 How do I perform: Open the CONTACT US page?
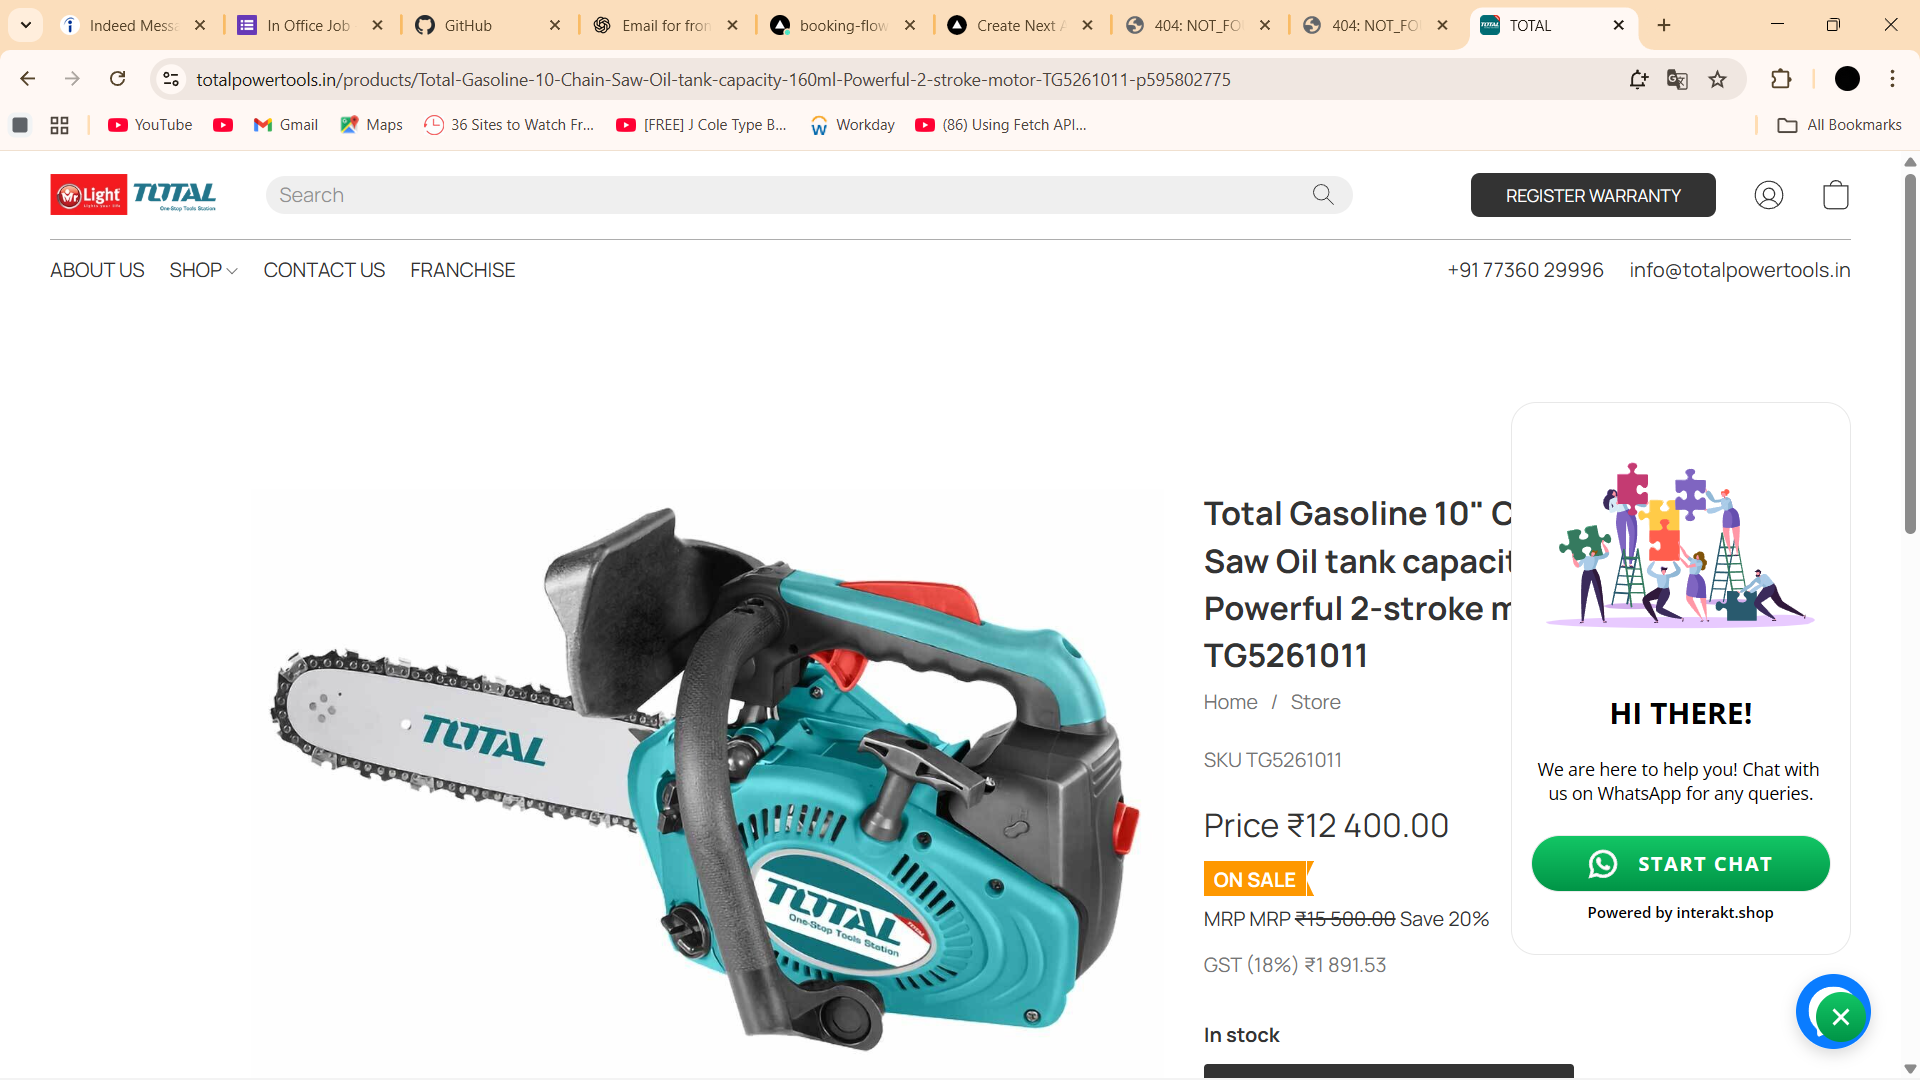tap(324, 270)
